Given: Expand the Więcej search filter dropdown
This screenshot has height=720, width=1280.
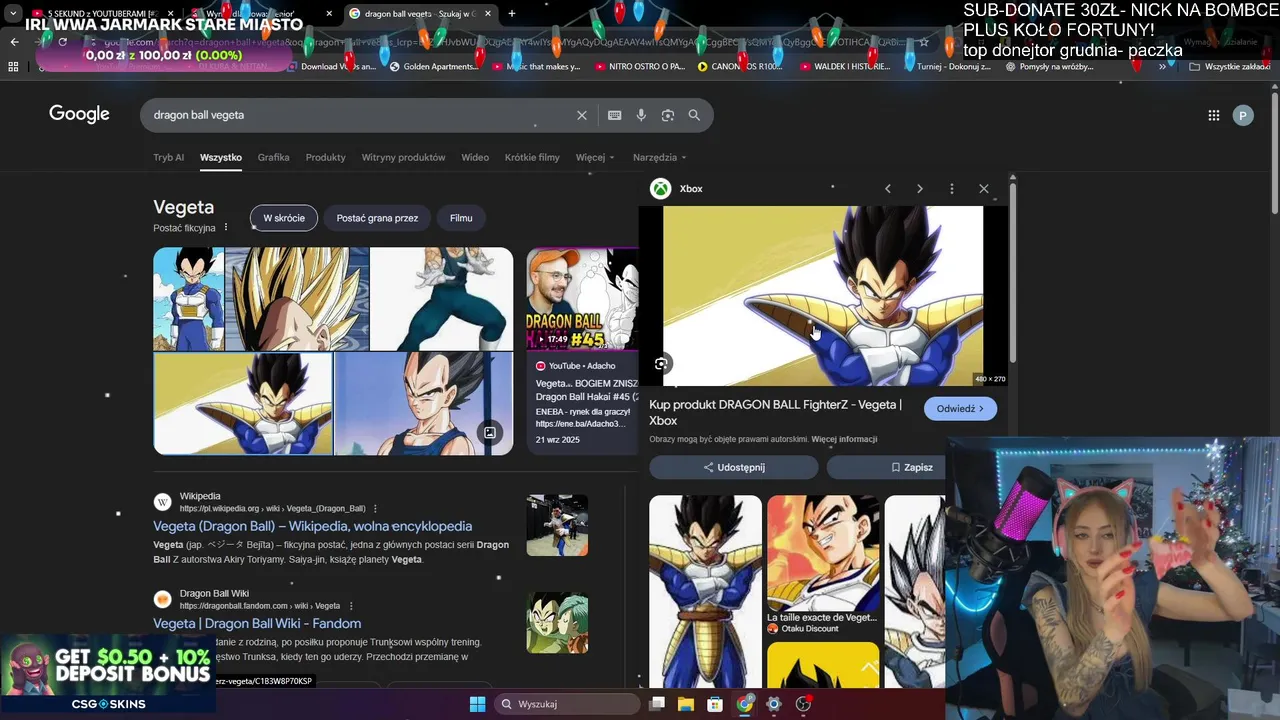Looking at the screenshot, I should tap(595, 157).
